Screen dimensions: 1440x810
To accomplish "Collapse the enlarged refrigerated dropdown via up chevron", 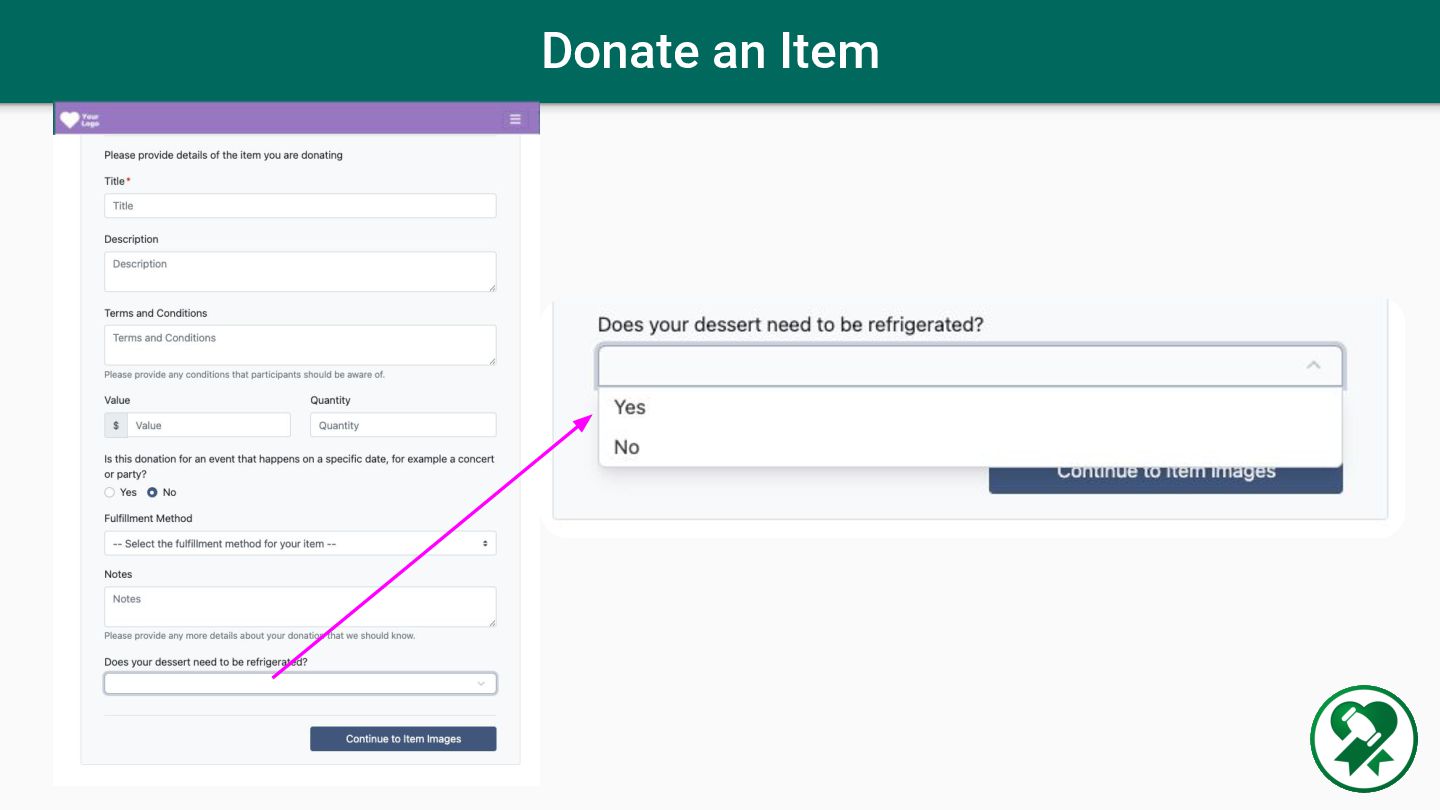I will [x=1313, y=365].
